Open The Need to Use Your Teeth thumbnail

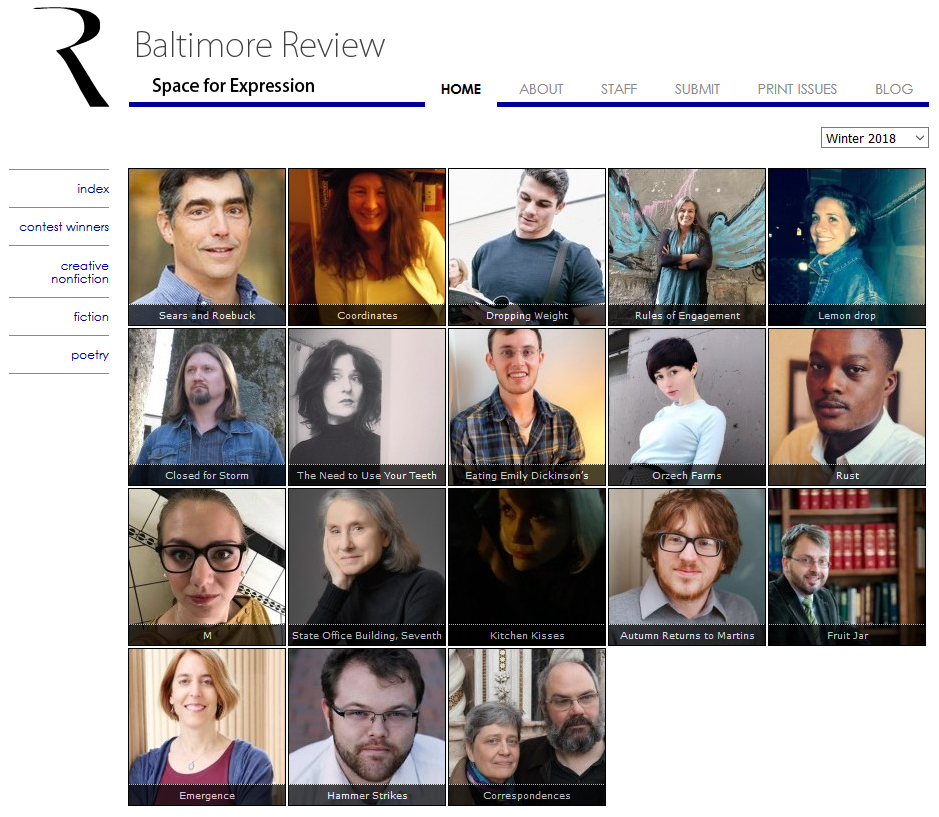[367, 407]
